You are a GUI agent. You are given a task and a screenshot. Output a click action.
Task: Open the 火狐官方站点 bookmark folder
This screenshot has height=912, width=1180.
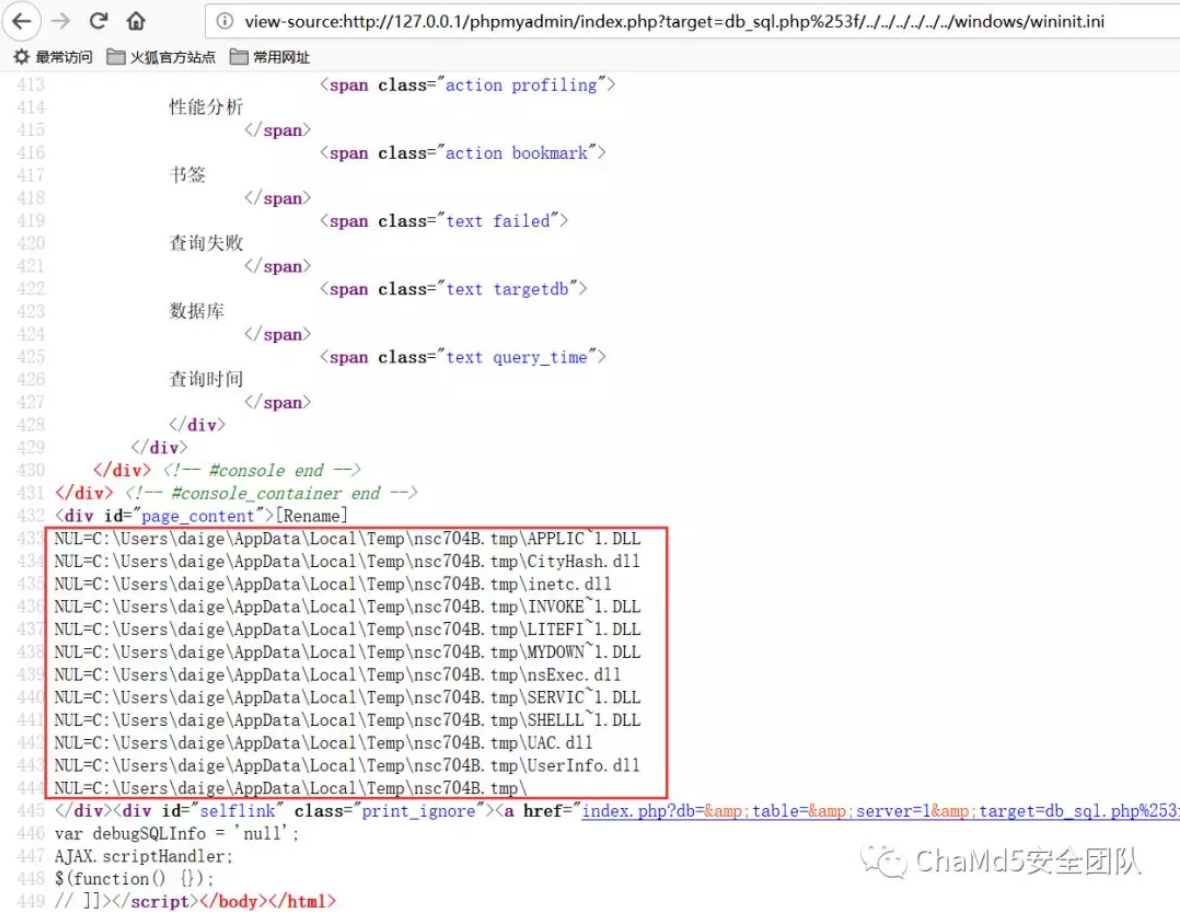(161, 57)
